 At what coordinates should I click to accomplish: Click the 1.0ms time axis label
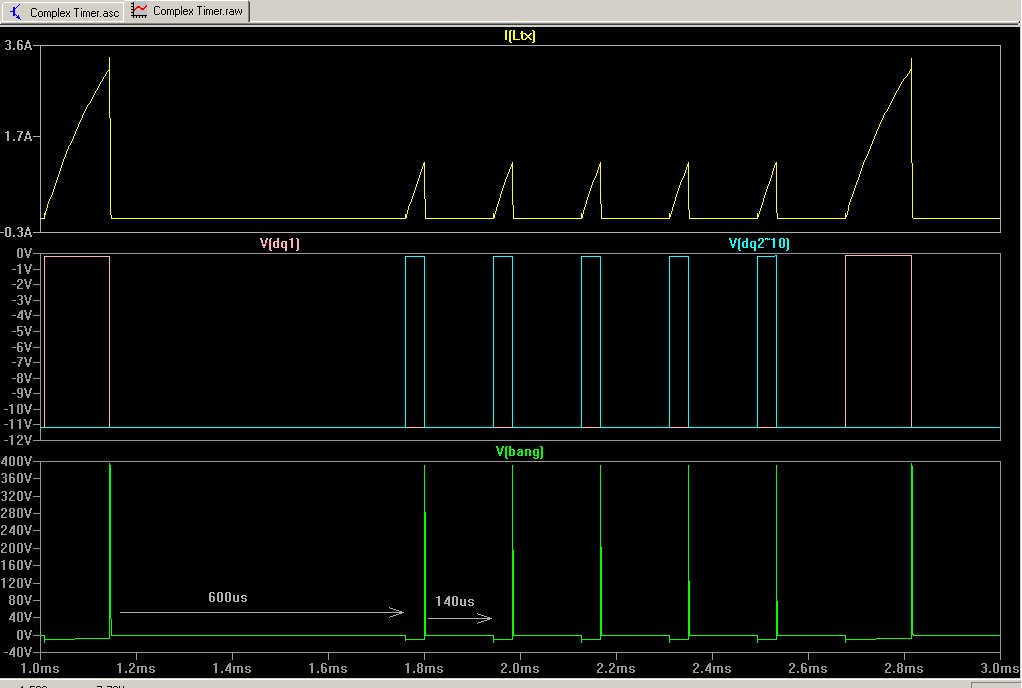[40, 668]
